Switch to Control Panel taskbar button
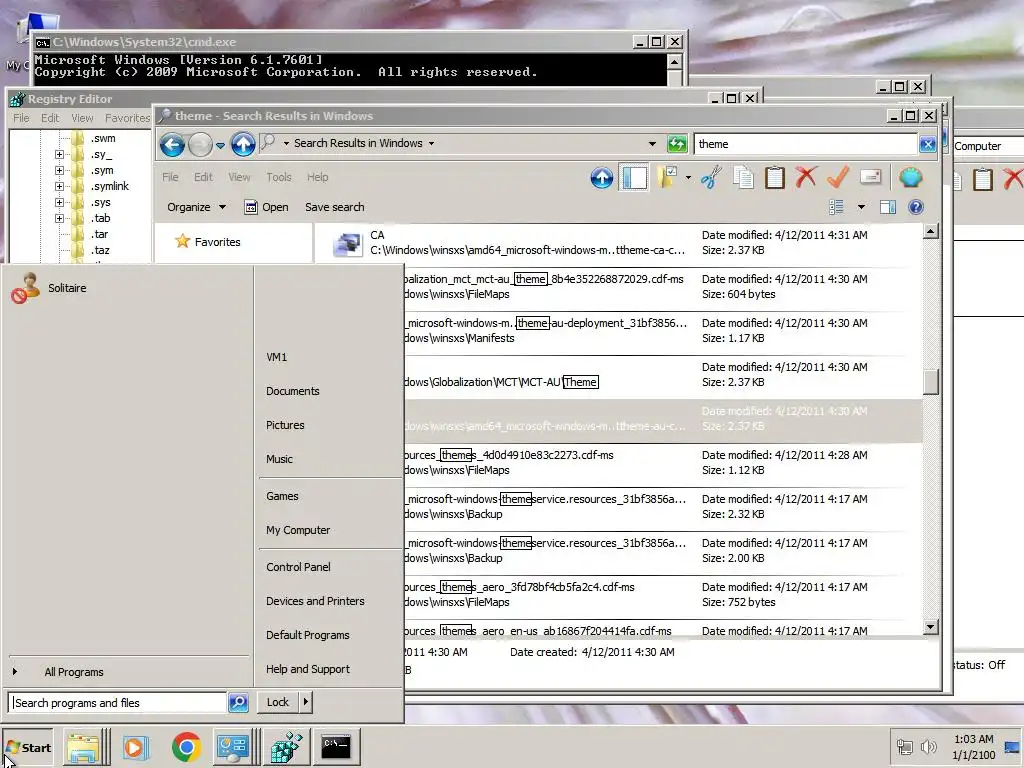The image size is (1024, 768). click(233, 747)
